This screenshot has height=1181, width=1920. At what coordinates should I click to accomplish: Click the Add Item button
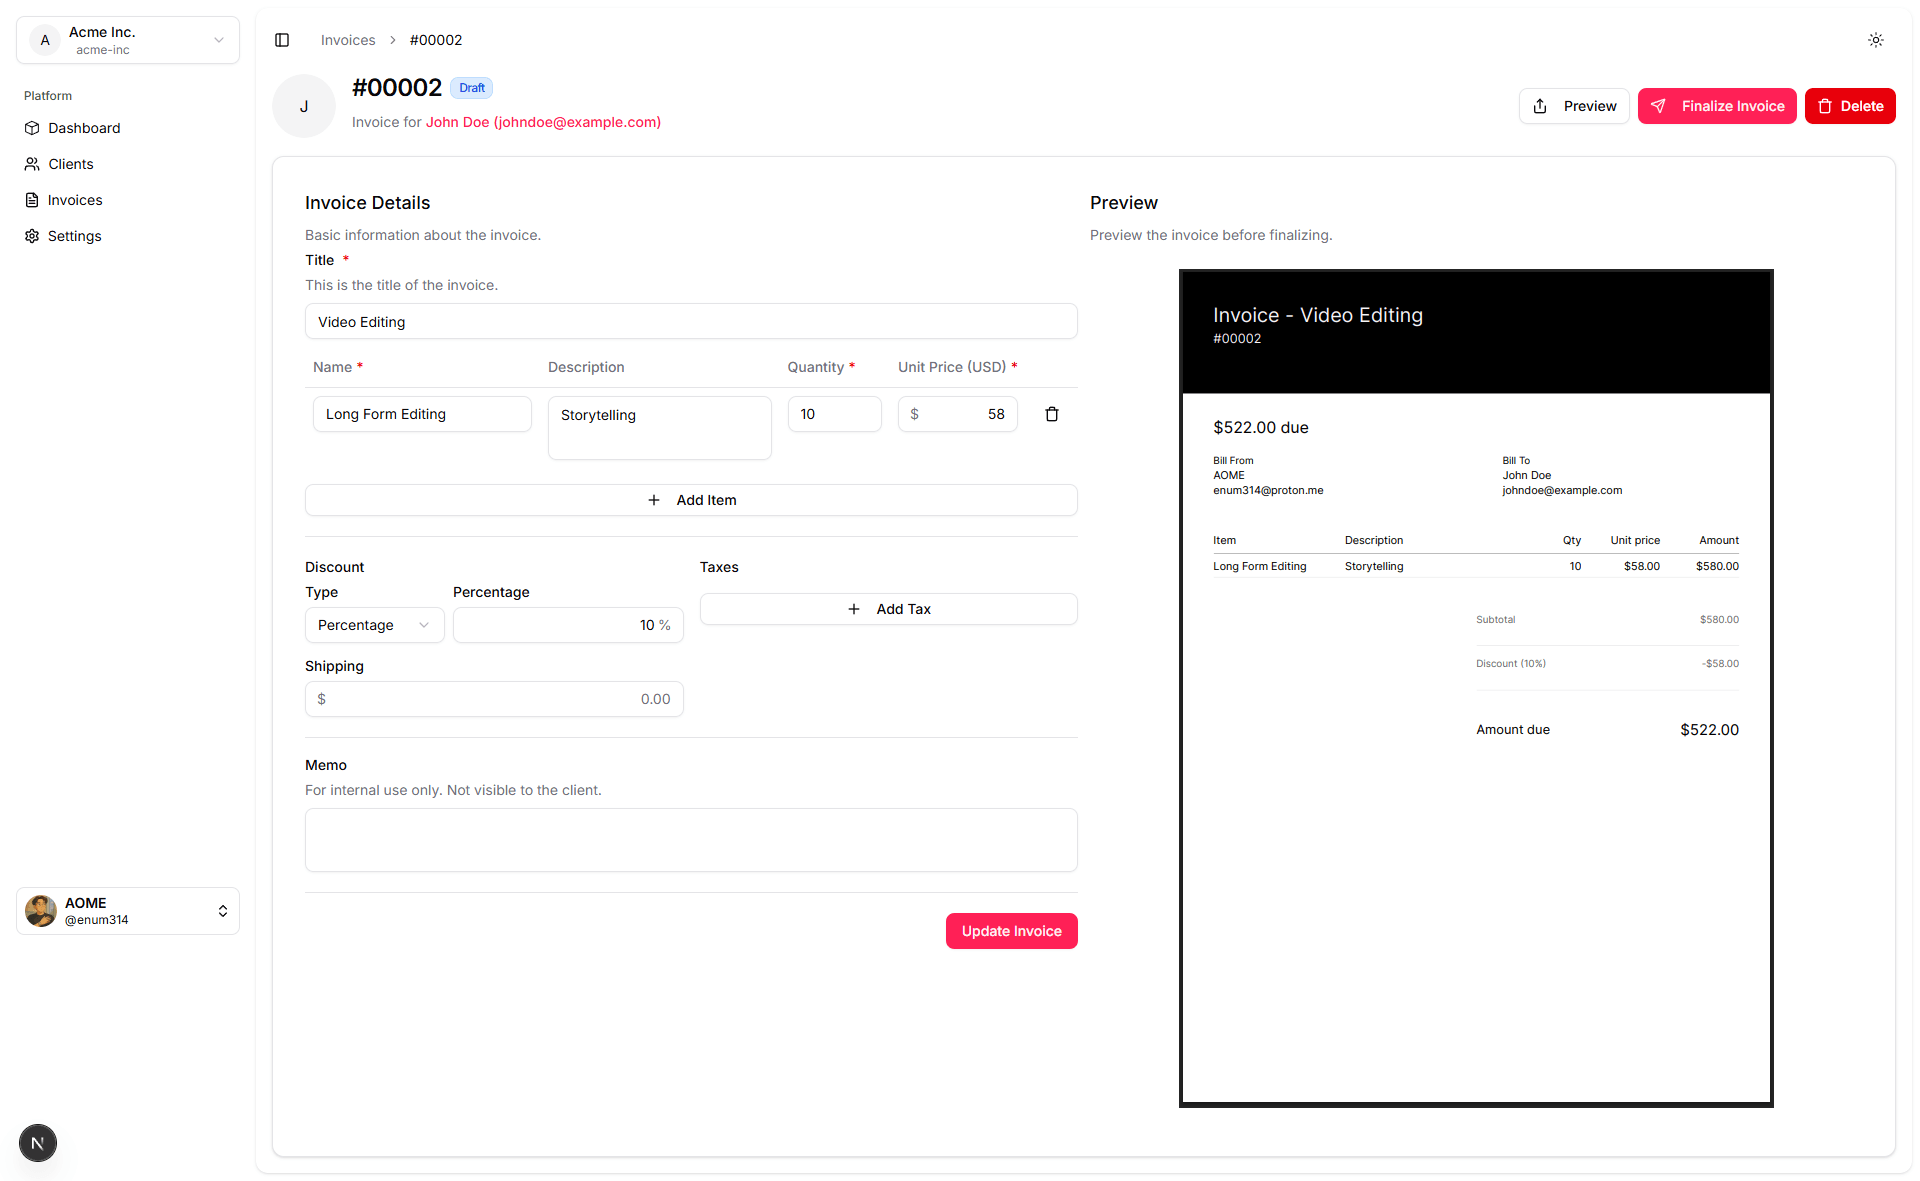[x=691, y=500]
